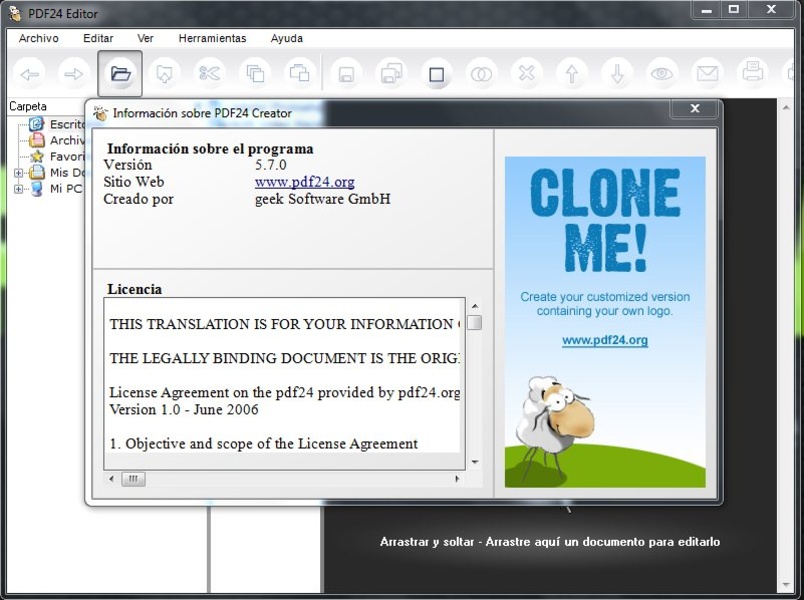Click main window scroll down arrow
This screenshot has height=600, width=804.
pos(786,585)
